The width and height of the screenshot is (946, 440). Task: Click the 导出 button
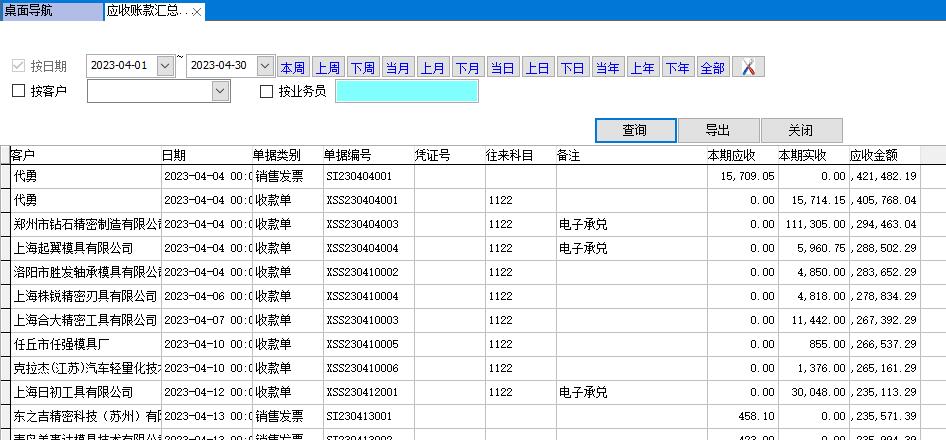coord(718,131)
